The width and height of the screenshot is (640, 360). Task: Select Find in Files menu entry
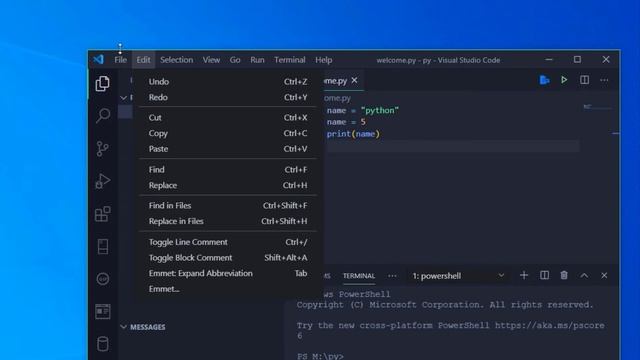pyautogui.click(x=228, y=205)
